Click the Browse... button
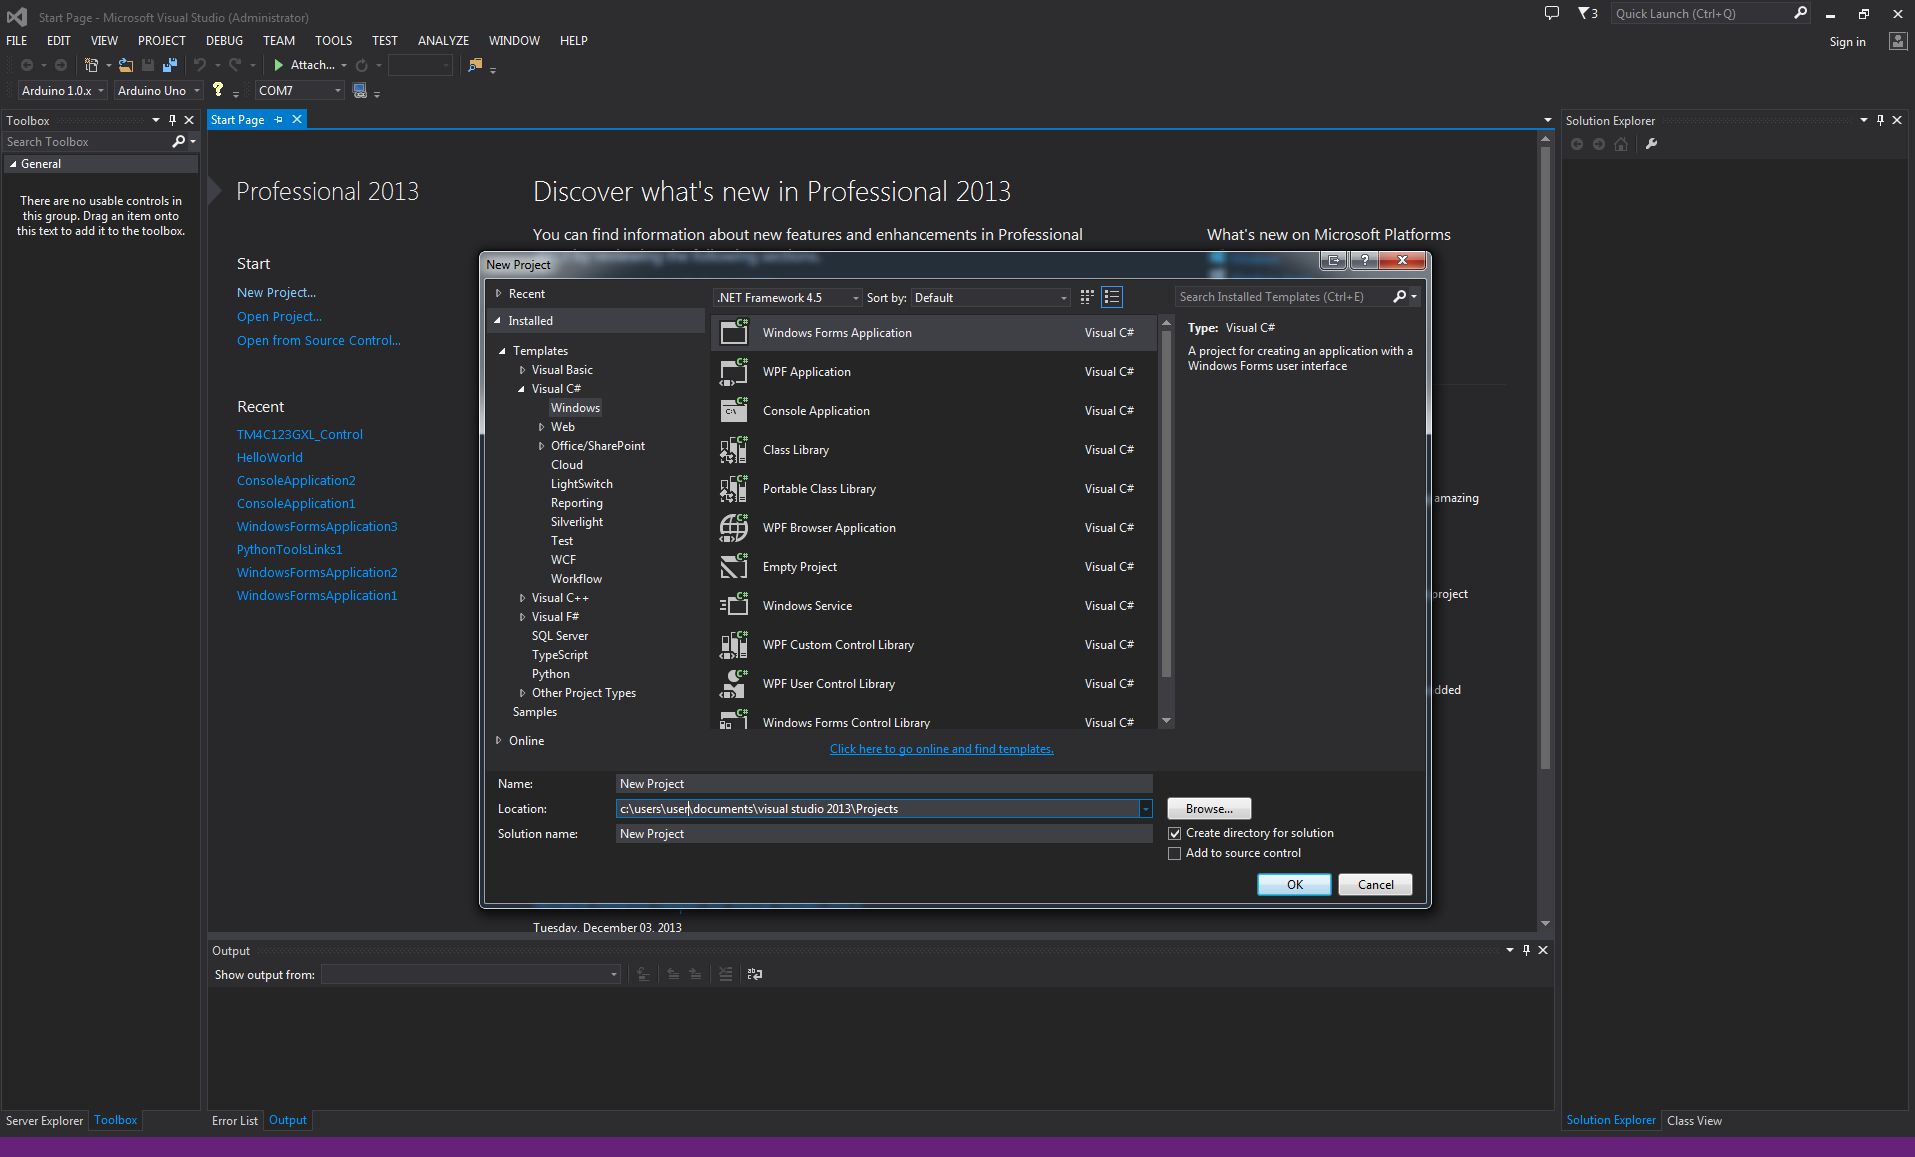1915x1157 pixels. (x=1209, y=809)
